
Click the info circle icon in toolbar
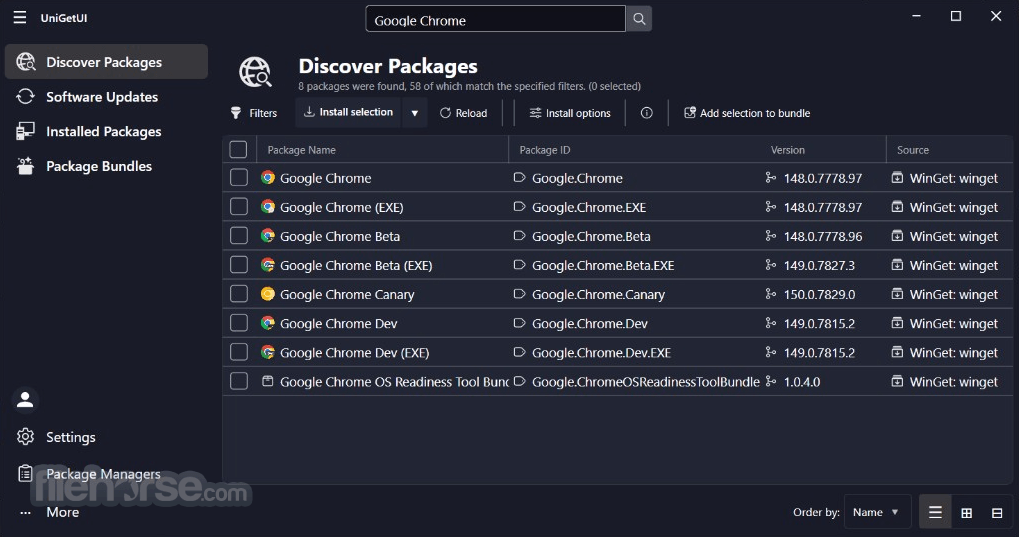[647, 112]
